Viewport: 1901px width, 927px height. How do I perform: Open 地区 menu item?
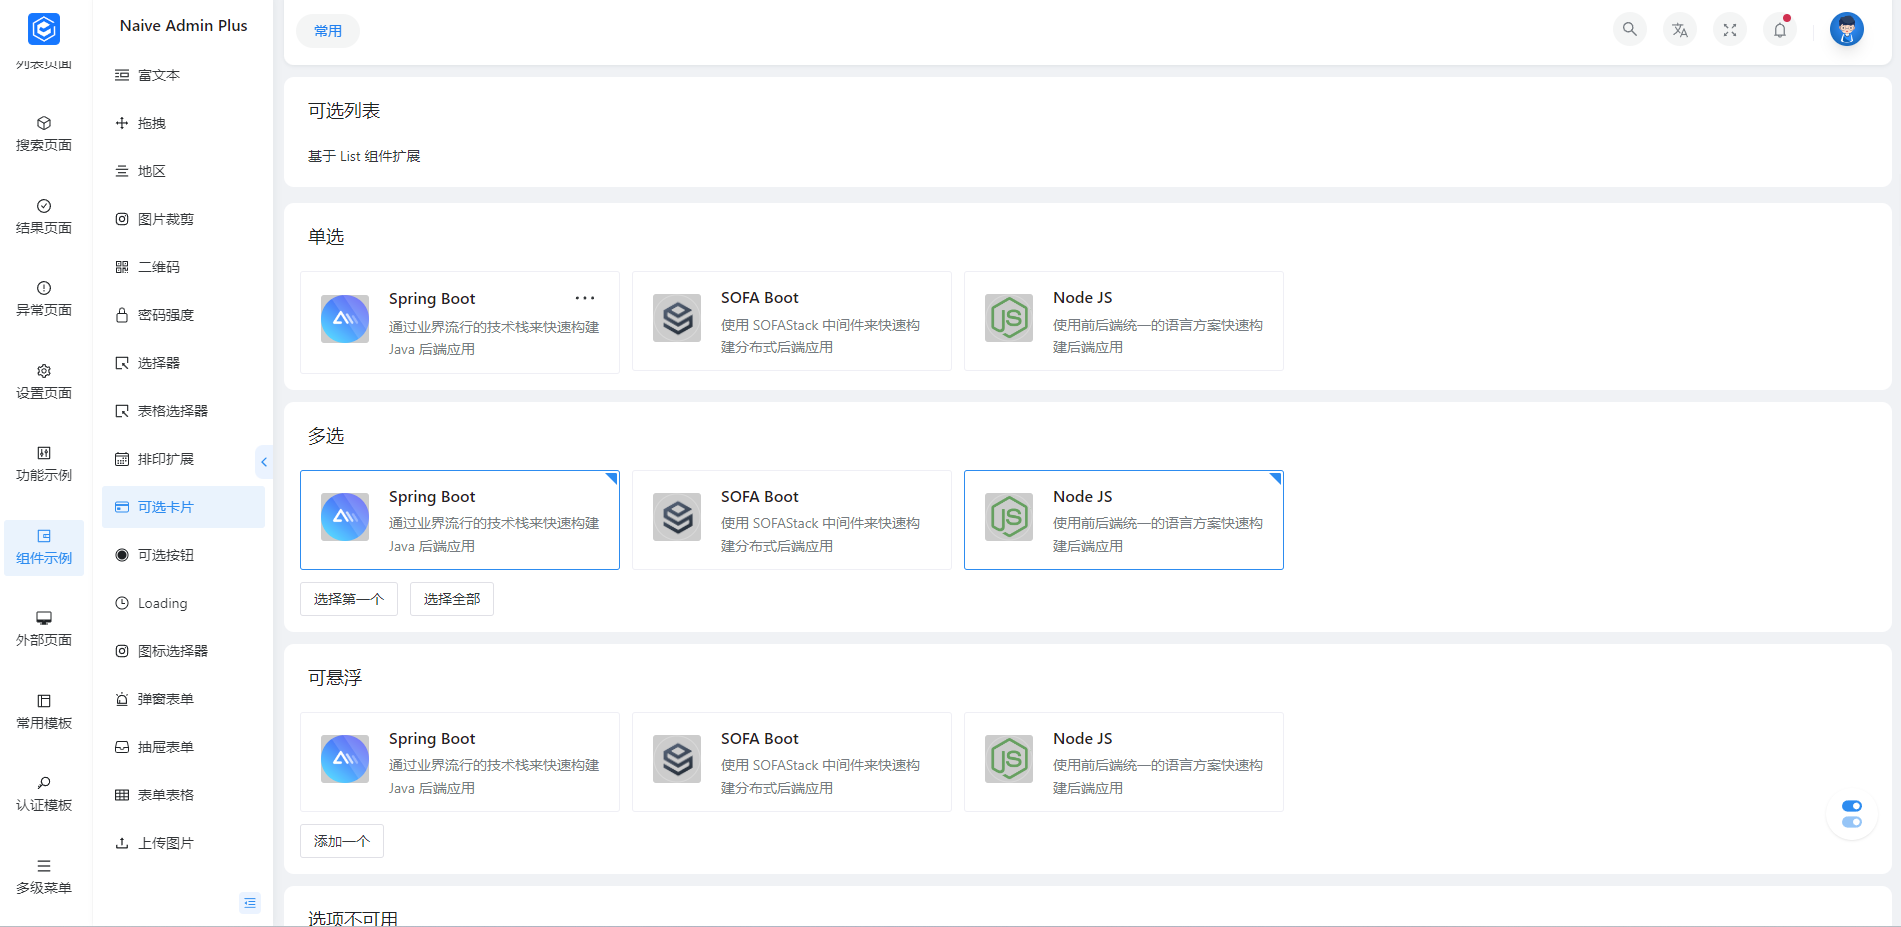(183, 171)
